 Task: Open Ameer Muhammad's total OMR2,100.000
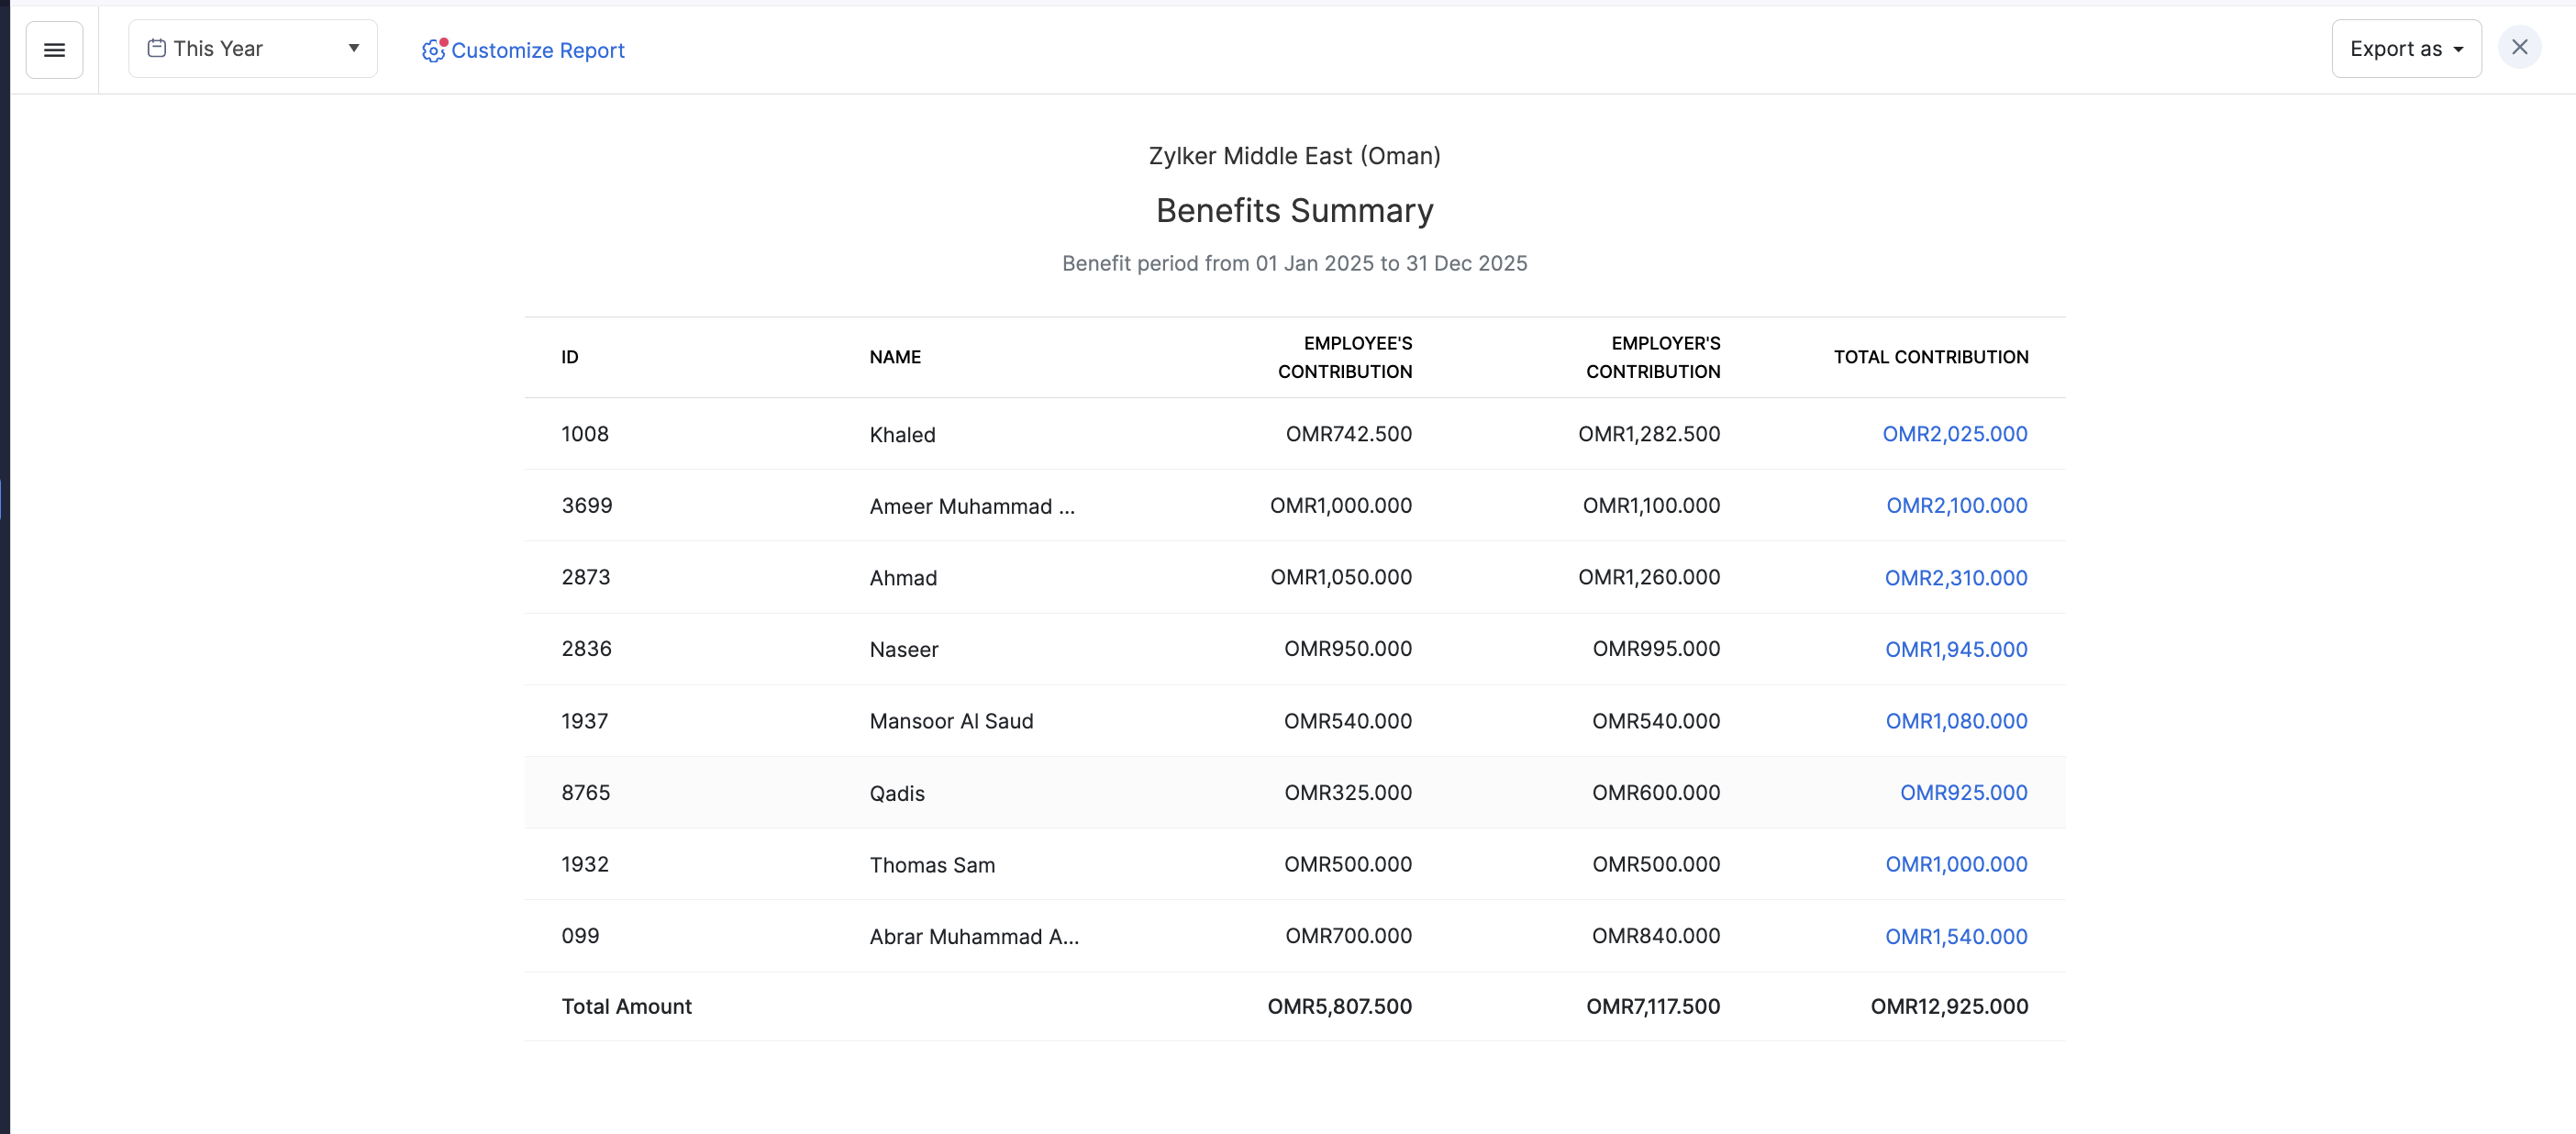pyautogui.click(x=1956, y=505)
